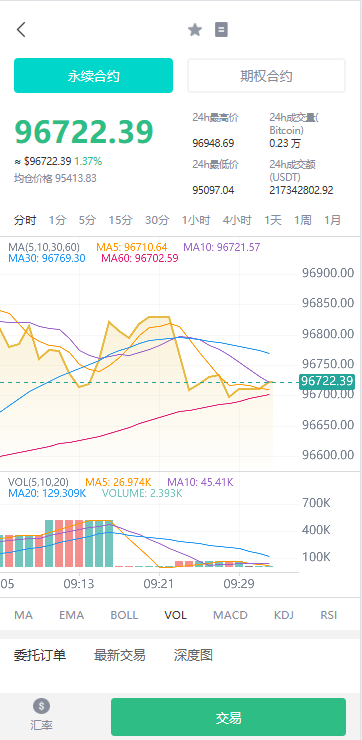Switch to 永续合约 tab

pos(93,76)
